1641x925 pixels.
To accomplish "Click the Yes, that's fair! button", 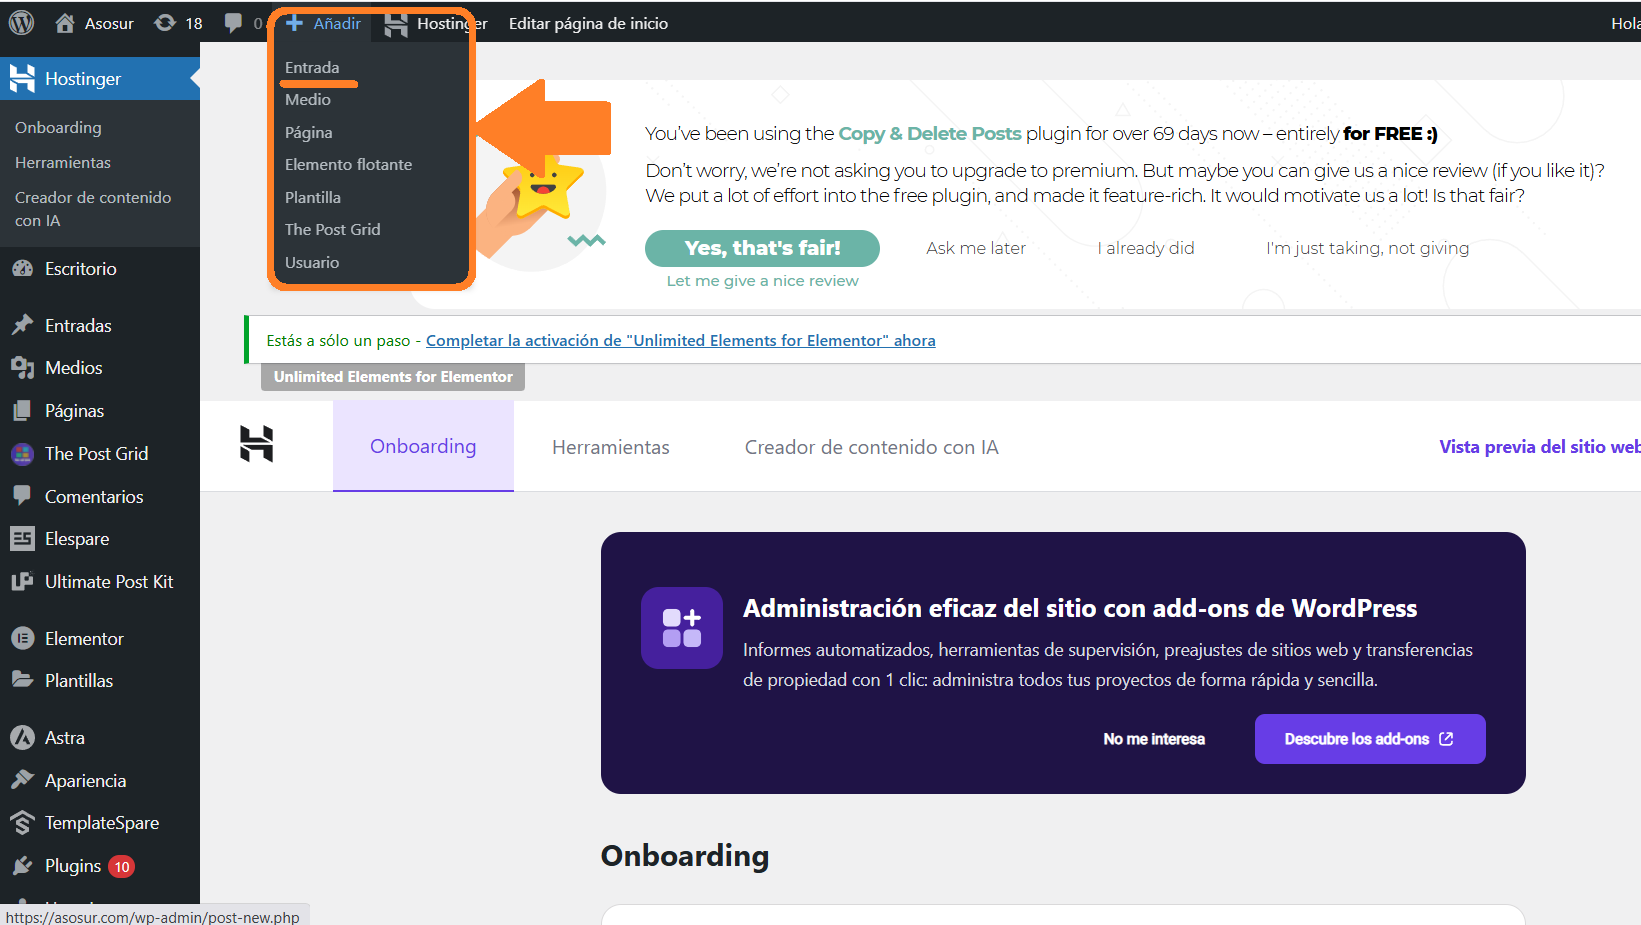I will [x=762, y=248].
